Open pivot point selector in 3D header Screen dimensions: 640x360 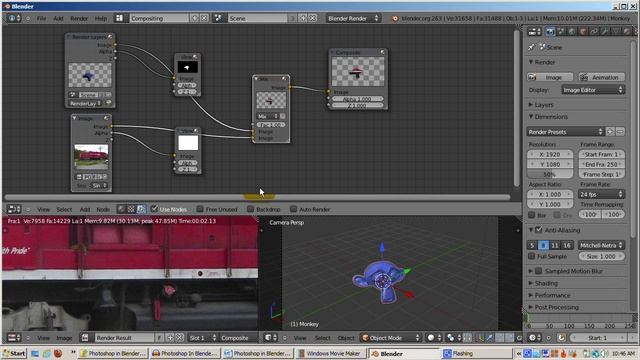(x=453, y=338)
